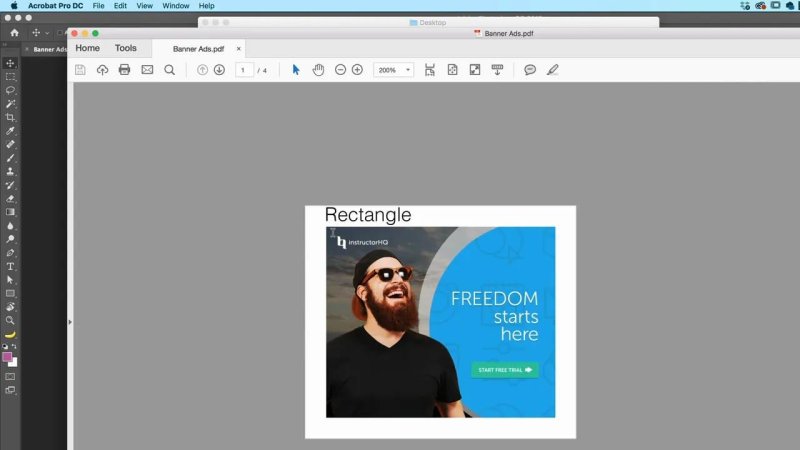Image resolution: width=800 pixels, height=450 pixels.
Task: Select Photoshop Clone Stamp tool
Action: [10, 171]
